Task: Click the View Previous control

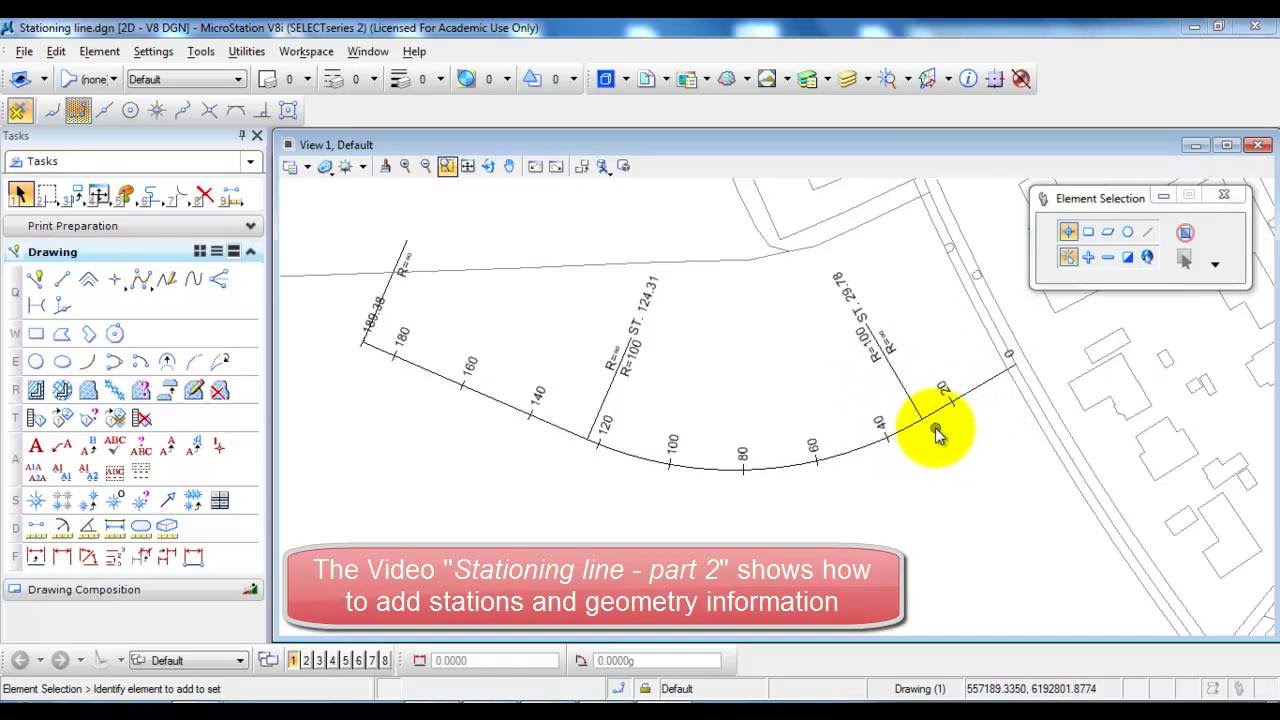Action: pos(535,167)
